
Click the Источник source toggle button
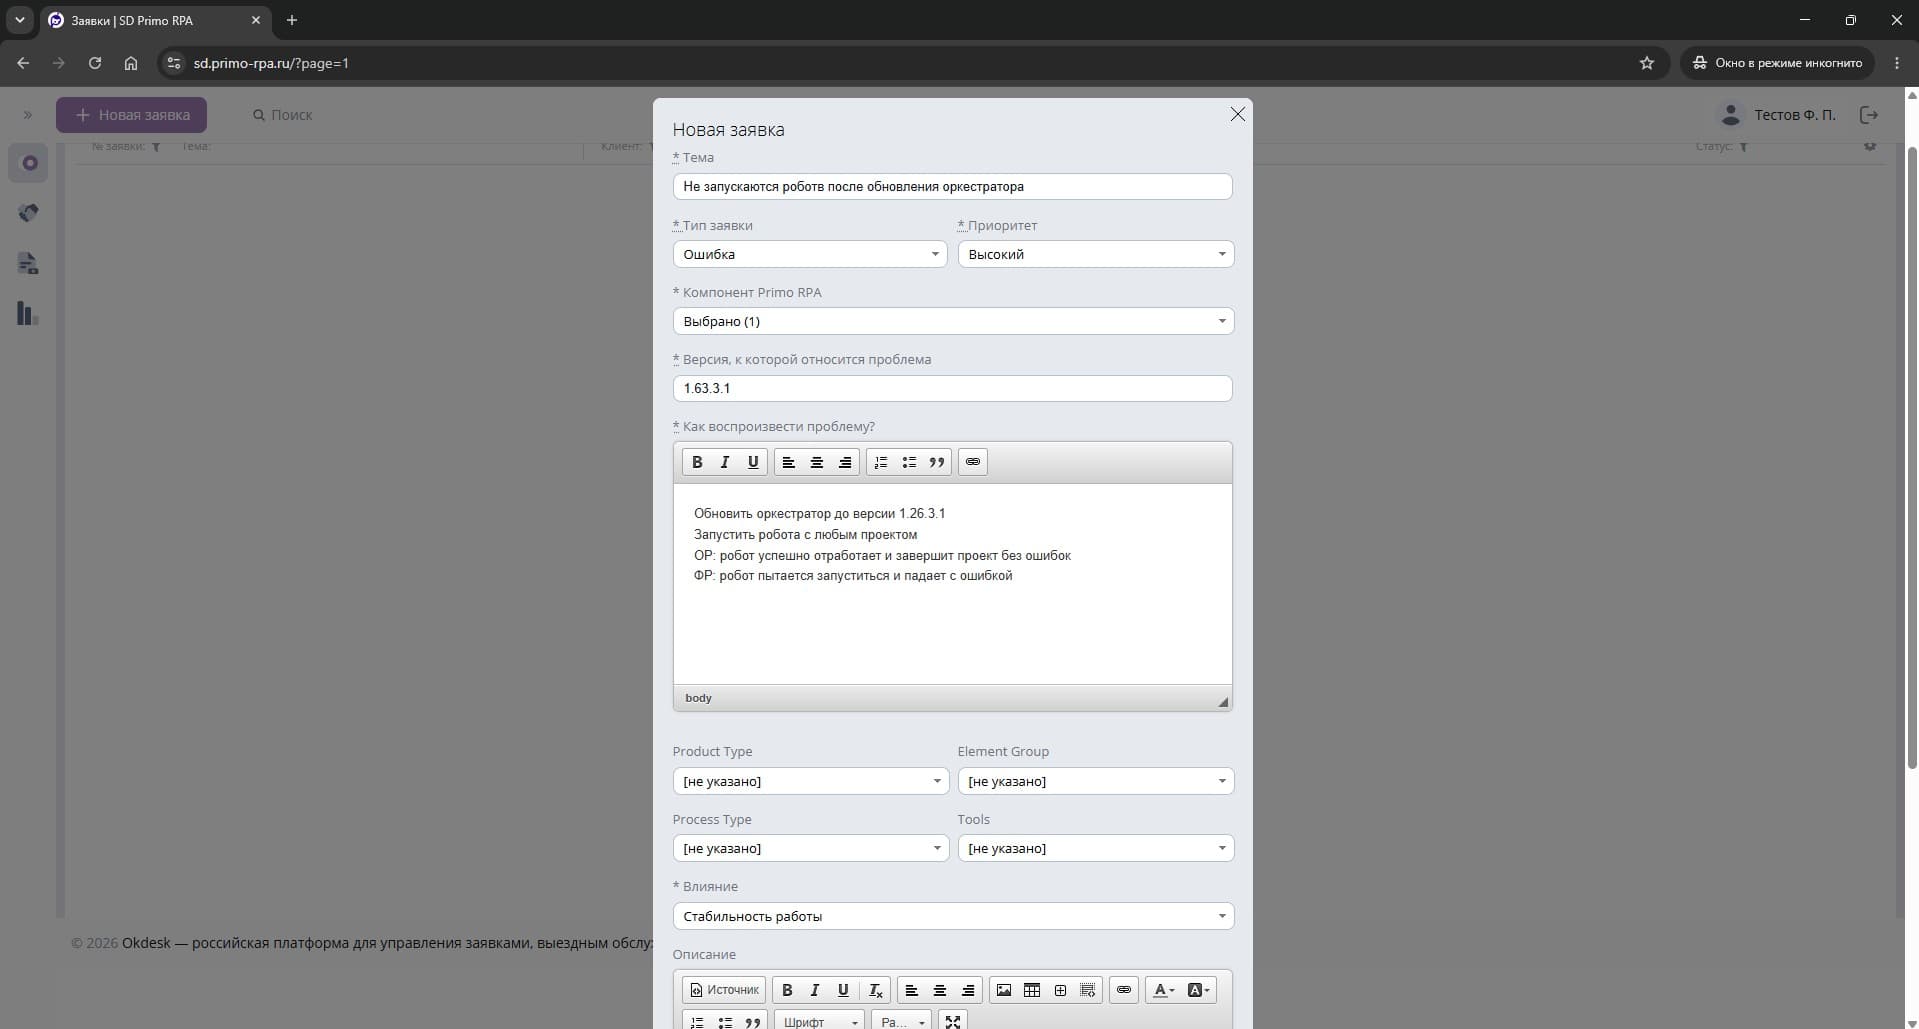point(724,990)
